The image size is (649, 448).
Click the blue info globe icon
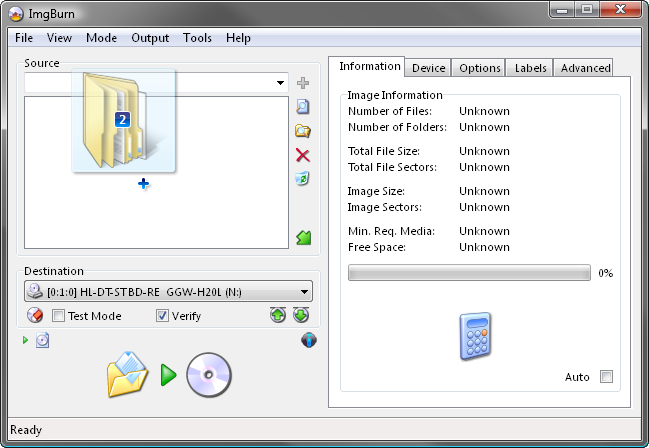click(309, 340)
